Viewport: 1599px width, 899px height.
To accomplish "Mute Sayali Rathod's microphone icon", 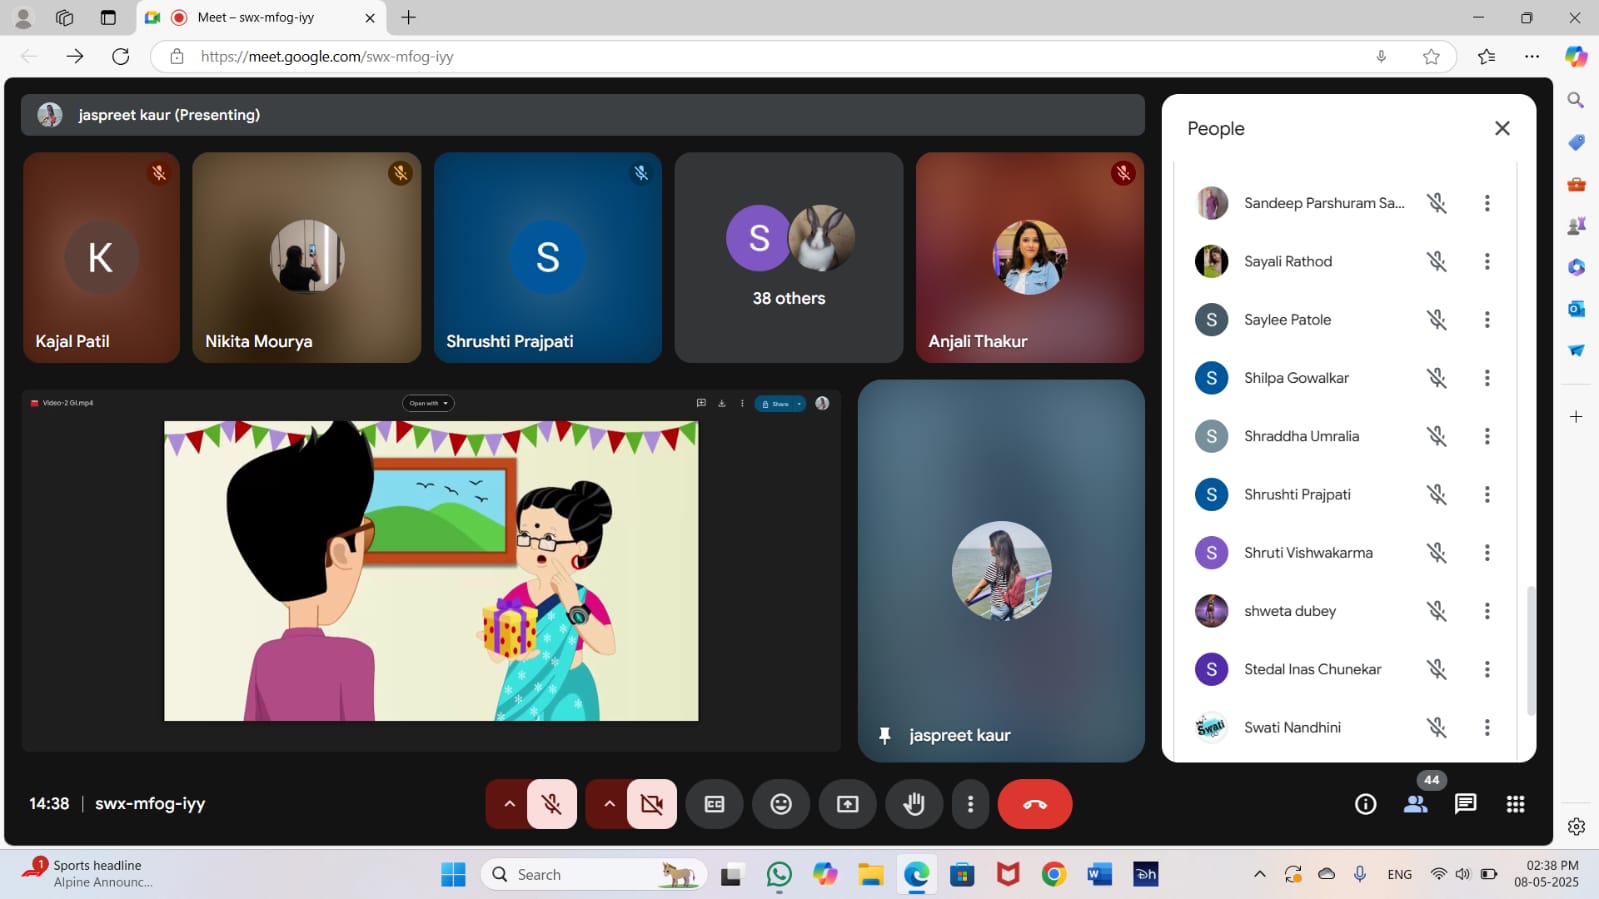I will pyautogui.click(x=1437, y=261).
